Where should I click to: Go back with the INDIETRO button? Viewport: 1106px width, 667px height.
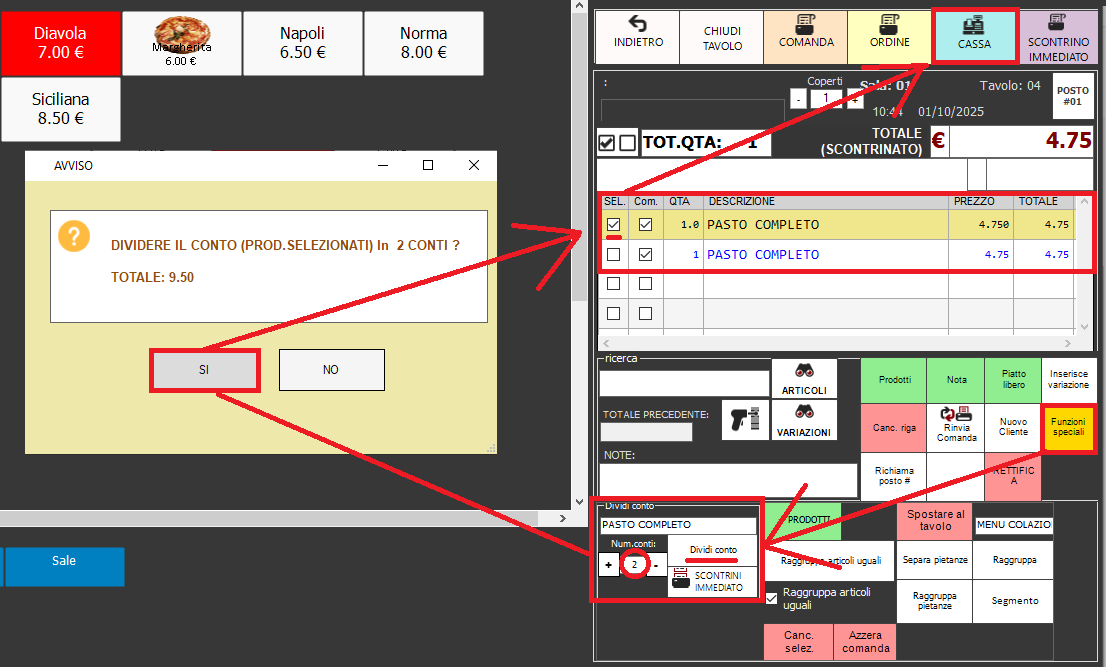point(637,37)
